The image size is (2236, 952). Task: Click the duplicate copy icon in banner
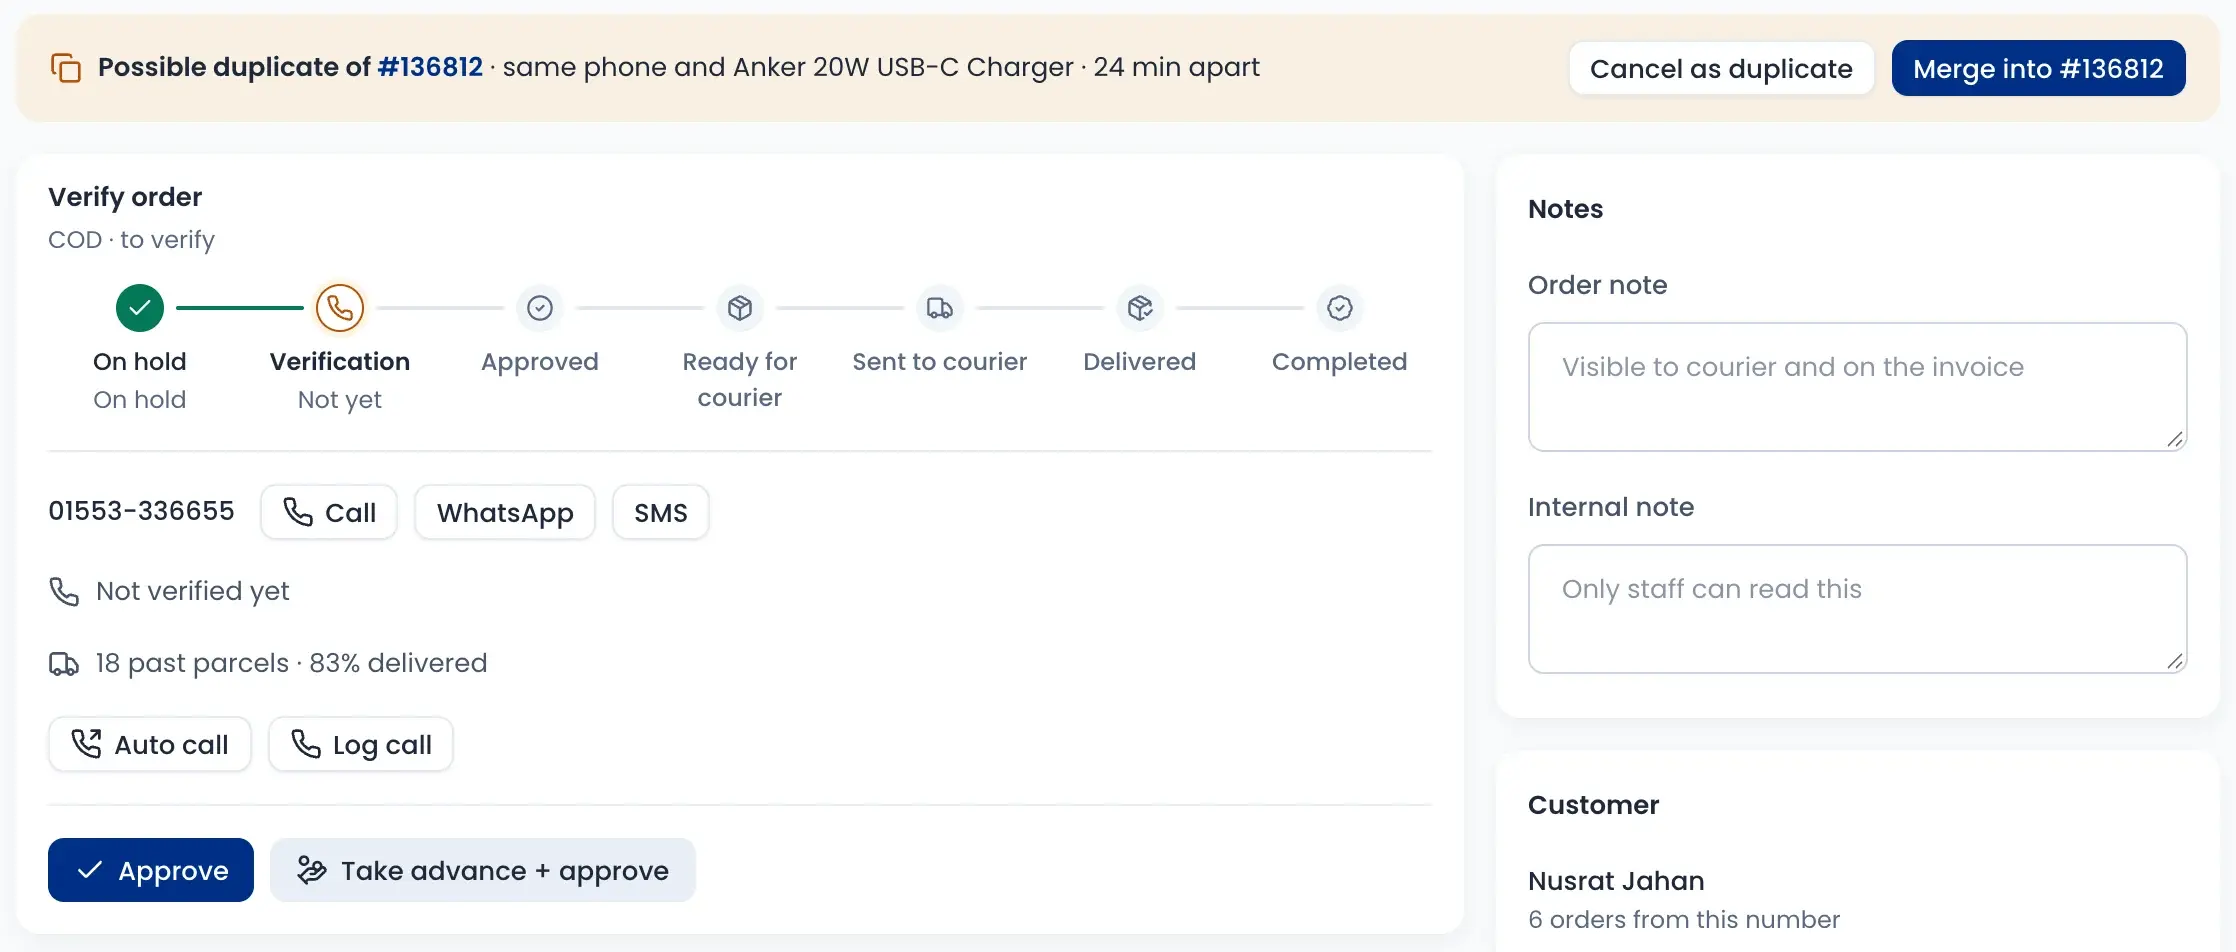[66, 68]
